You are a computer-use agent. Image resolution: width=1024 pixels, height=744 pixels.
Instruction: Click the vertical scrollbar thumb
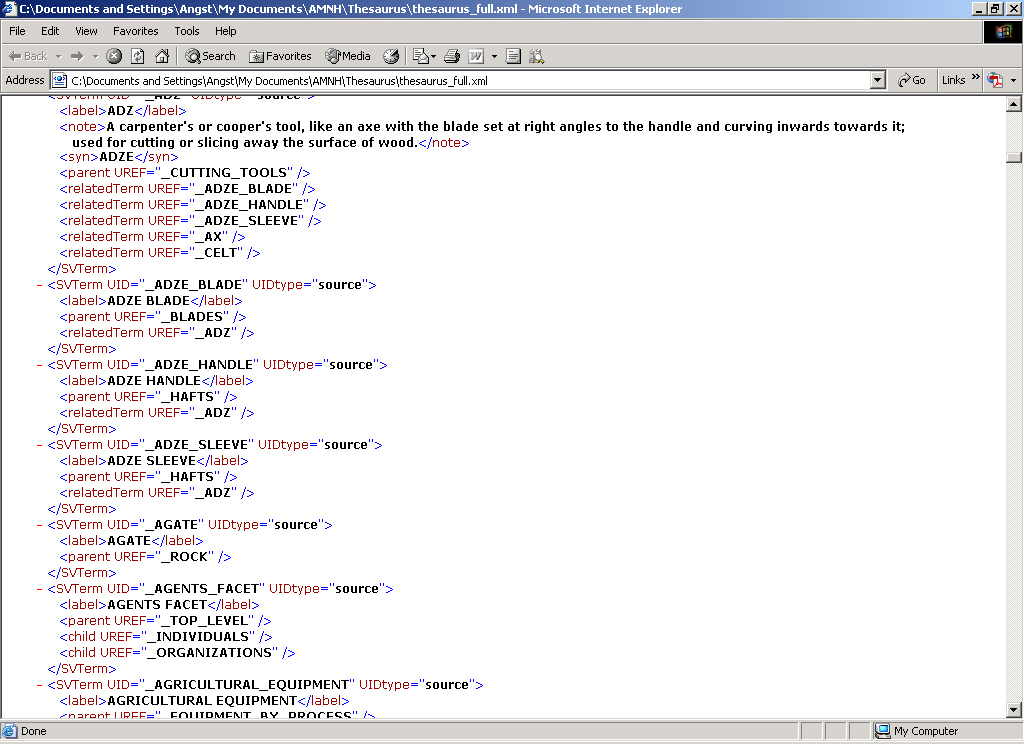pos(1014,157)
